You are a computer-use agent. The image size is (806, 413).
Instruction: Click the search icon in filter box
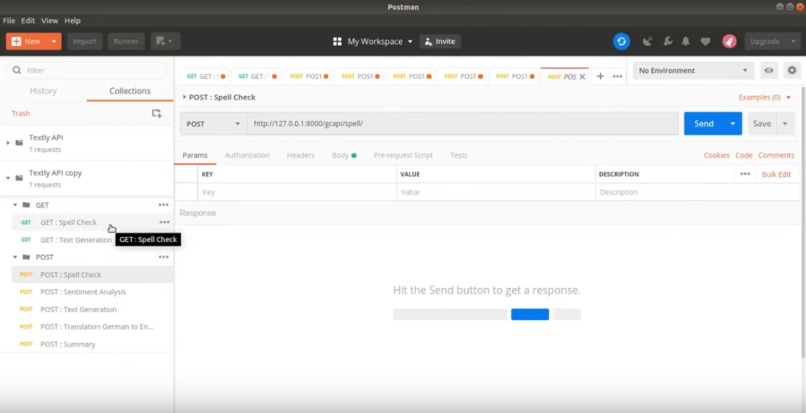(x=17, y=70)
